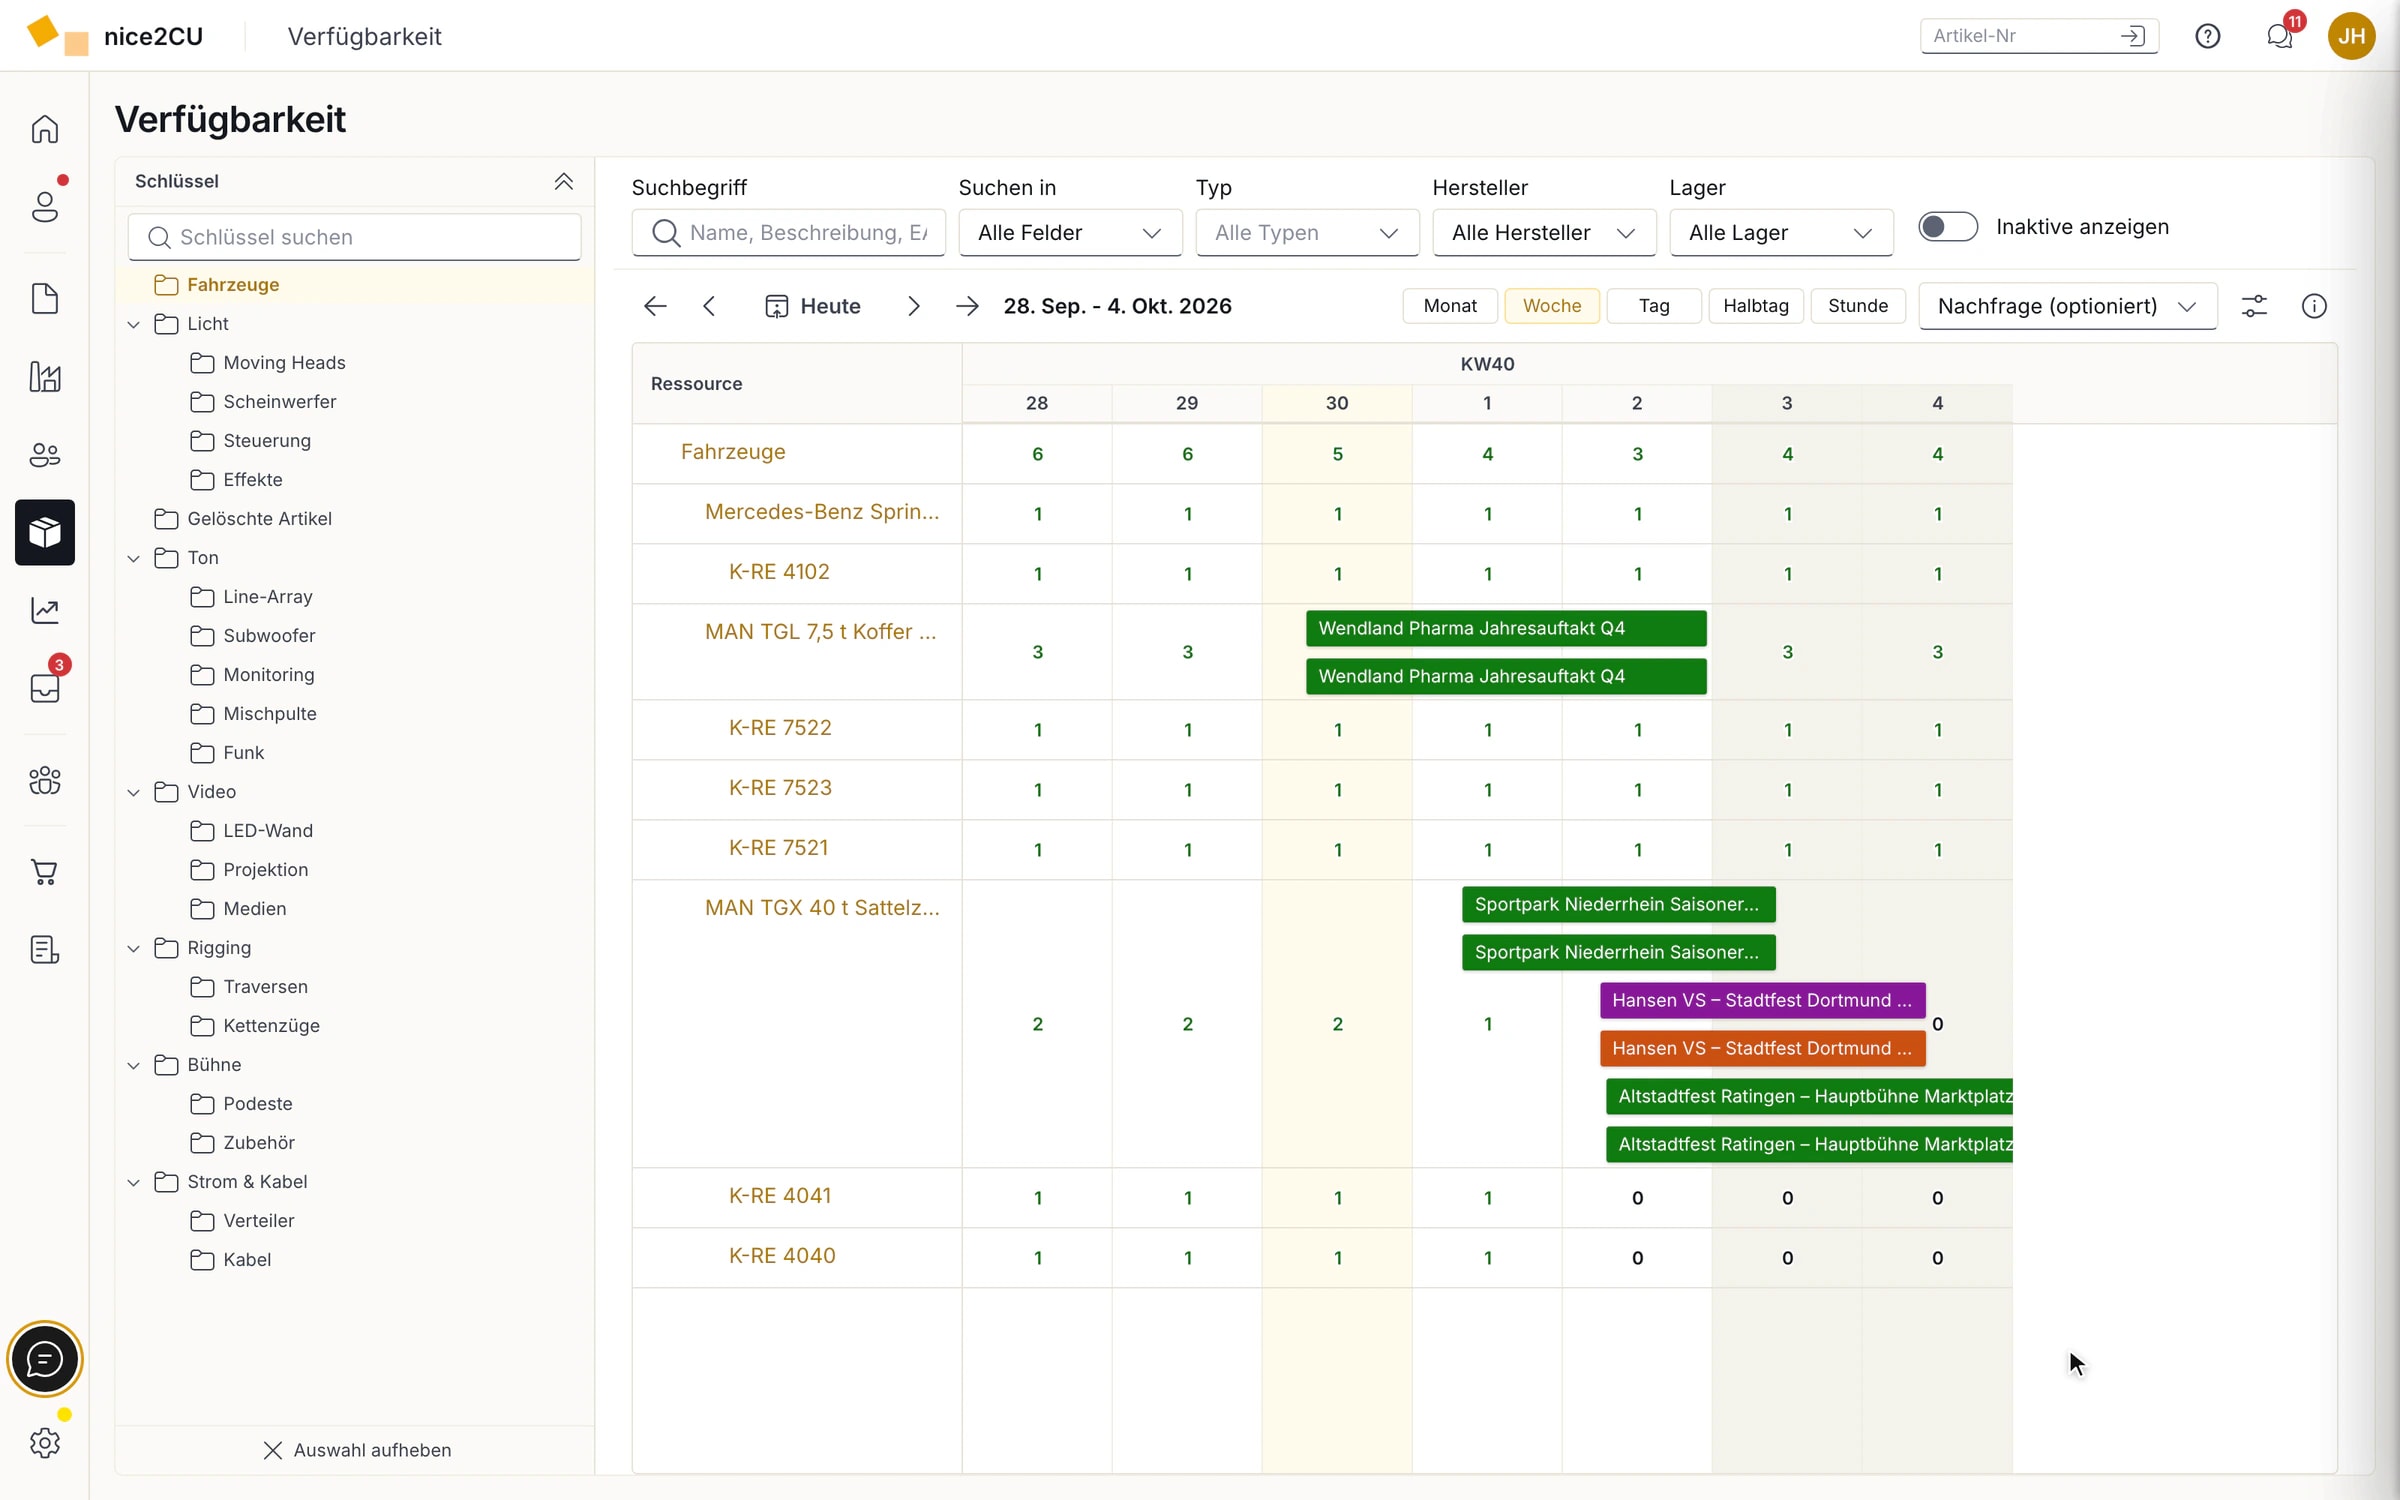
Task: Open the shopping cart icon in sidebar
Action: [45, 872]
